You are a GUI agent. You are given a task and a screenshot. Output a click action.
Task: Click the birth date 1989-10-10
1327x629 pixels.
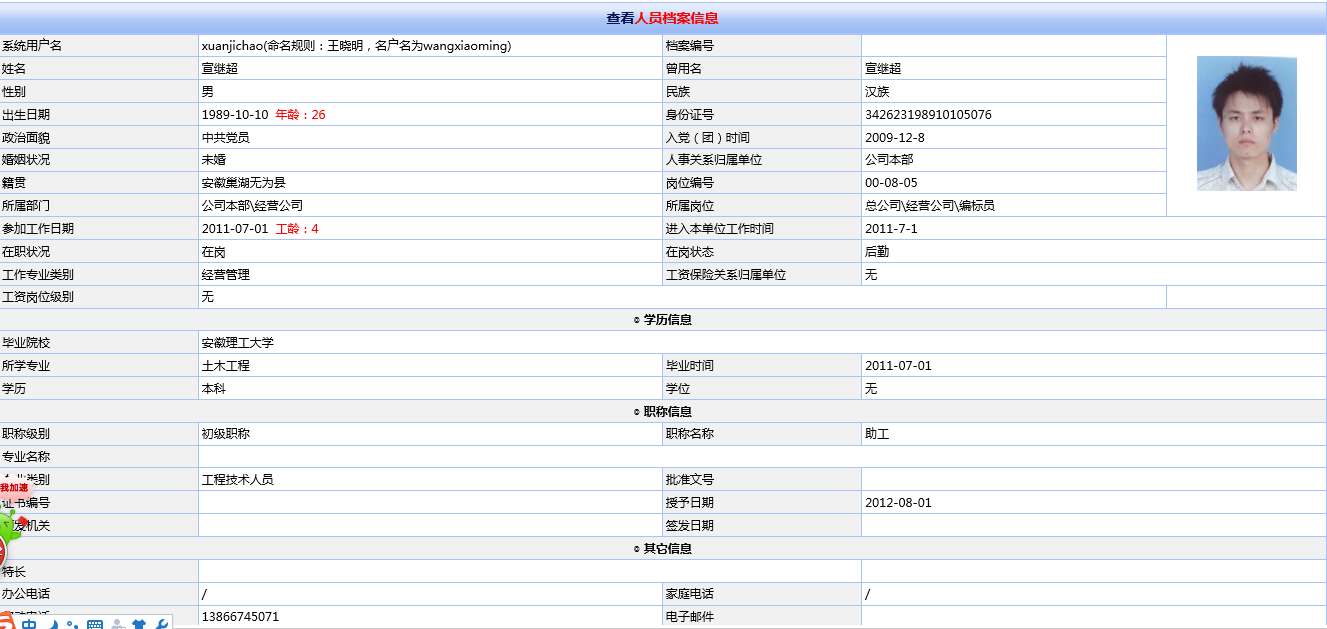pos(235,115)
